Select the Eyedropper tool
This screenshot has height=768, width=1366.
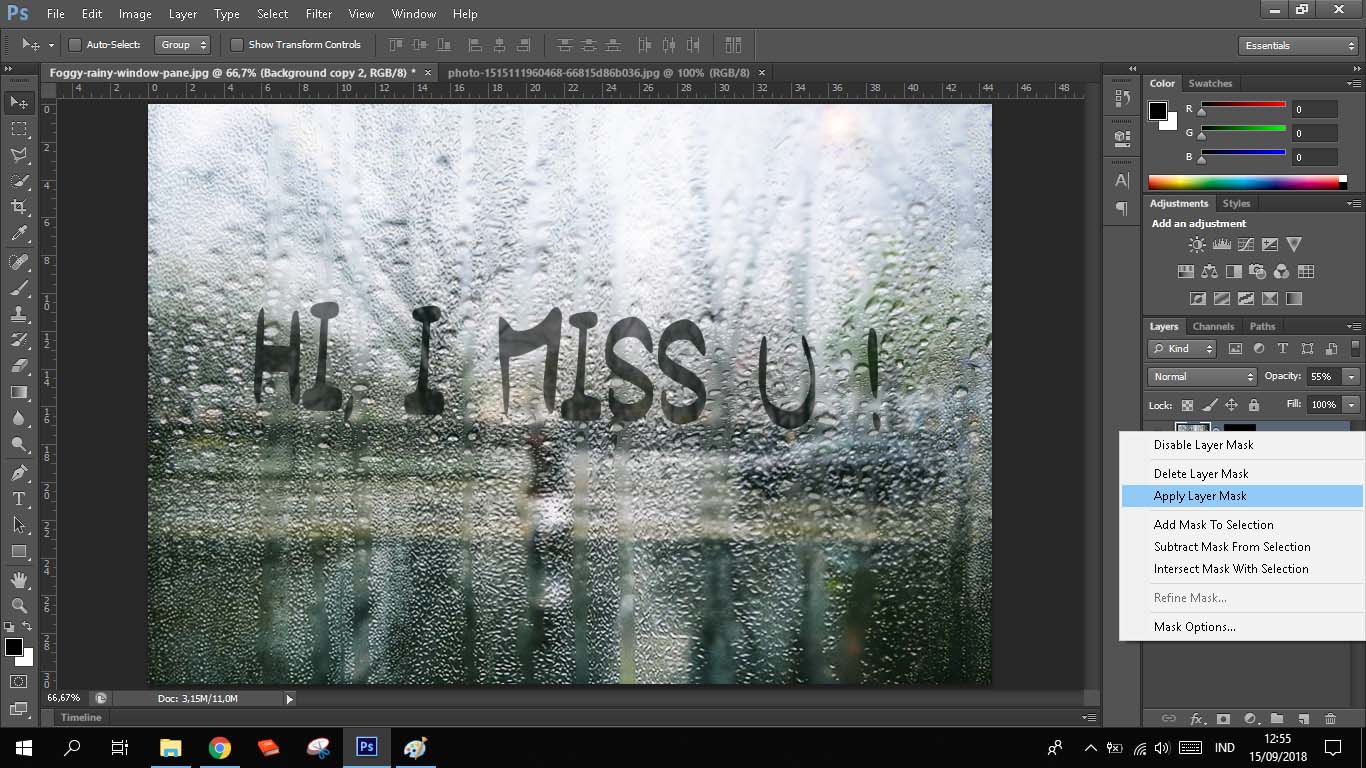coord(18,234)
